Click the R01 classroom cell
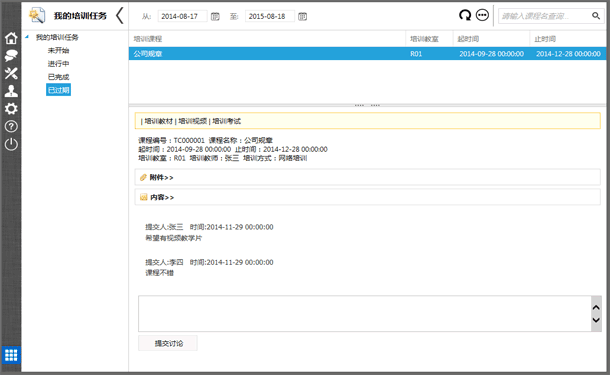The image size is (610, 375). pos(416,54)
